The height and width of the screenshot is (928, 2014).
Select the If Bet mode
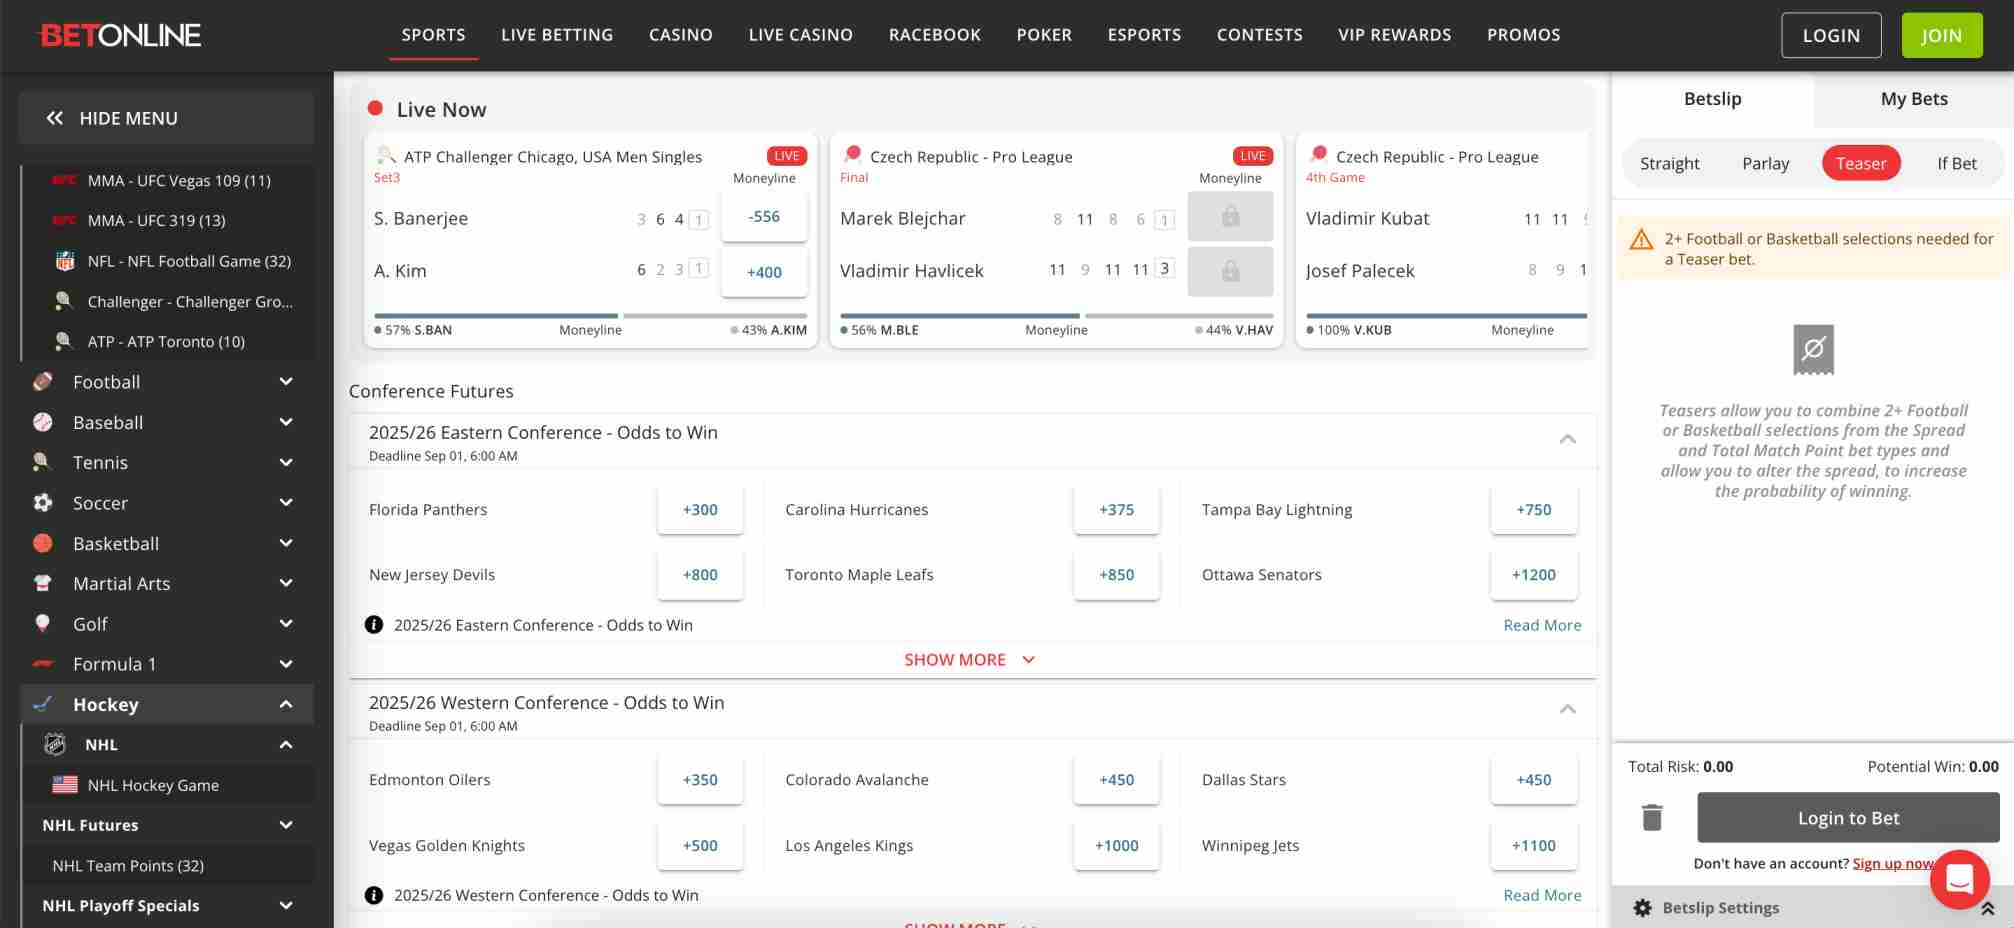tap(1956, 163)
